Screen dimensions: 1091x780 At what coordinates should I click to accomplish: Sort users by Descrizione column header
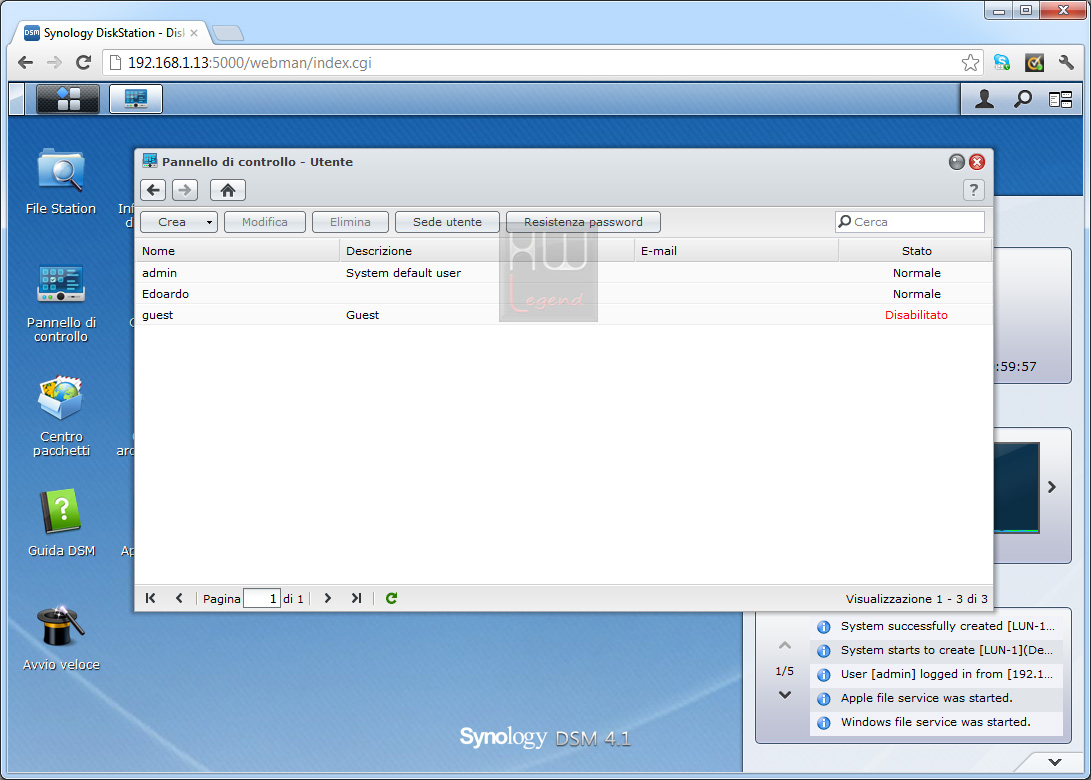(487, 250)
